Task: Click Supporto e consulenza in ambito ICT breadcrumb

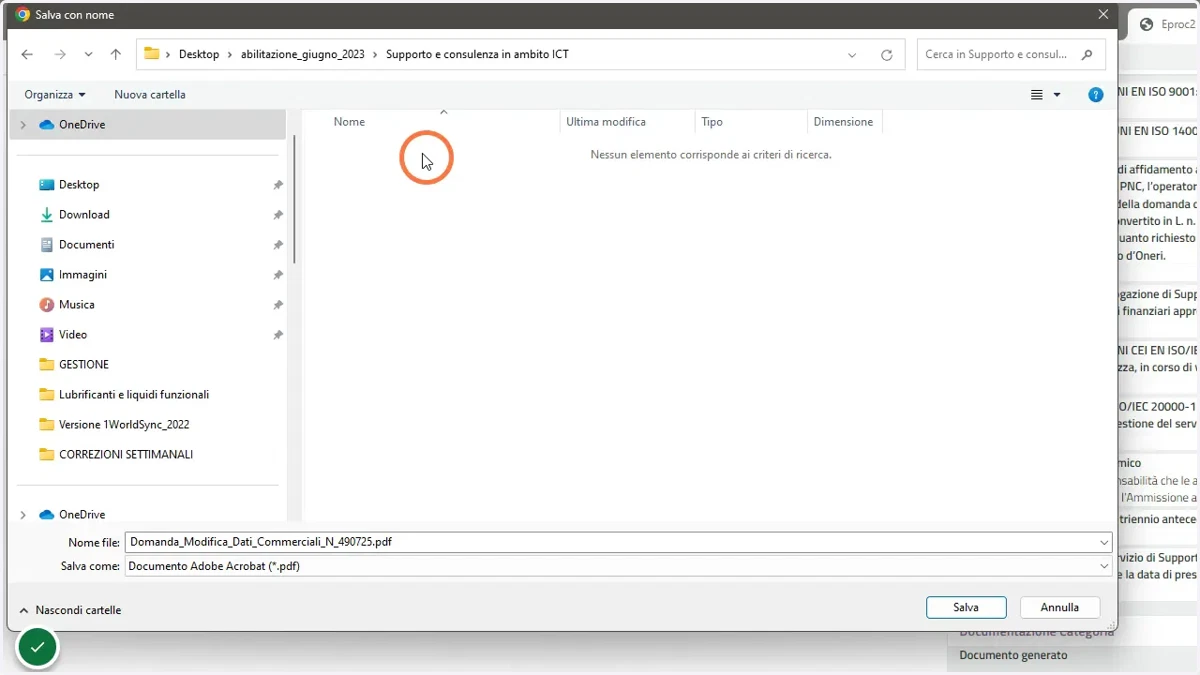Action: coord(477,54)
